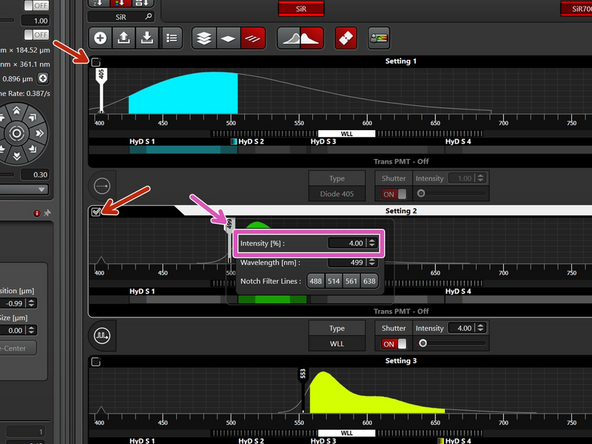Select the Setting 1 title bar
The image size is (592, 444).
[x=401, y=61]
